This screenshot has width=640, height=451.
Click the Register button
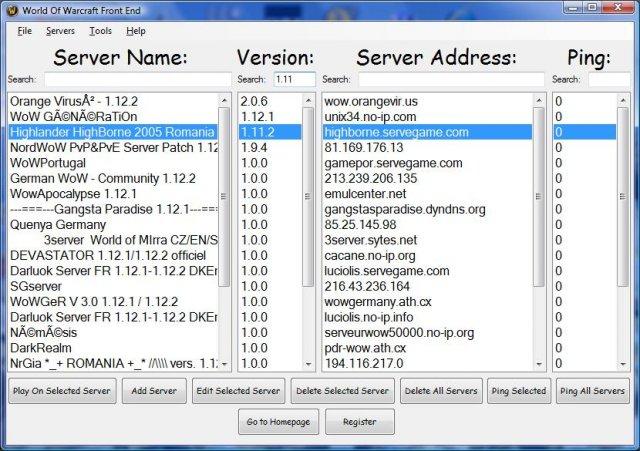359,422
